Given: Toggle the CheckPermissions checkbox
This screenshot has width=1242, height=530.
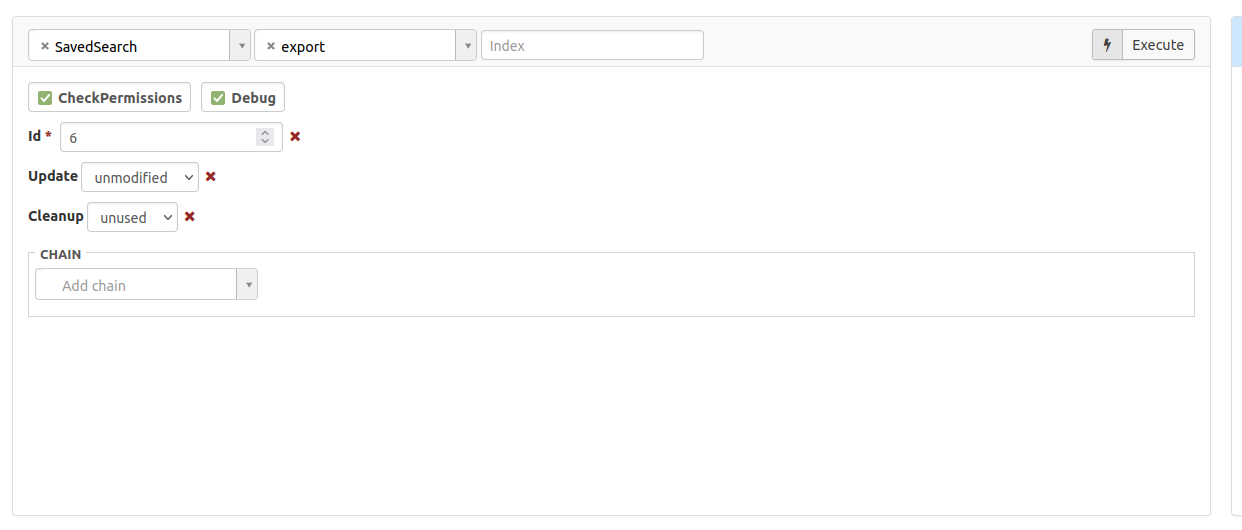Looking at the screenshot, I should pyautogui.click(x=45, y=98).
